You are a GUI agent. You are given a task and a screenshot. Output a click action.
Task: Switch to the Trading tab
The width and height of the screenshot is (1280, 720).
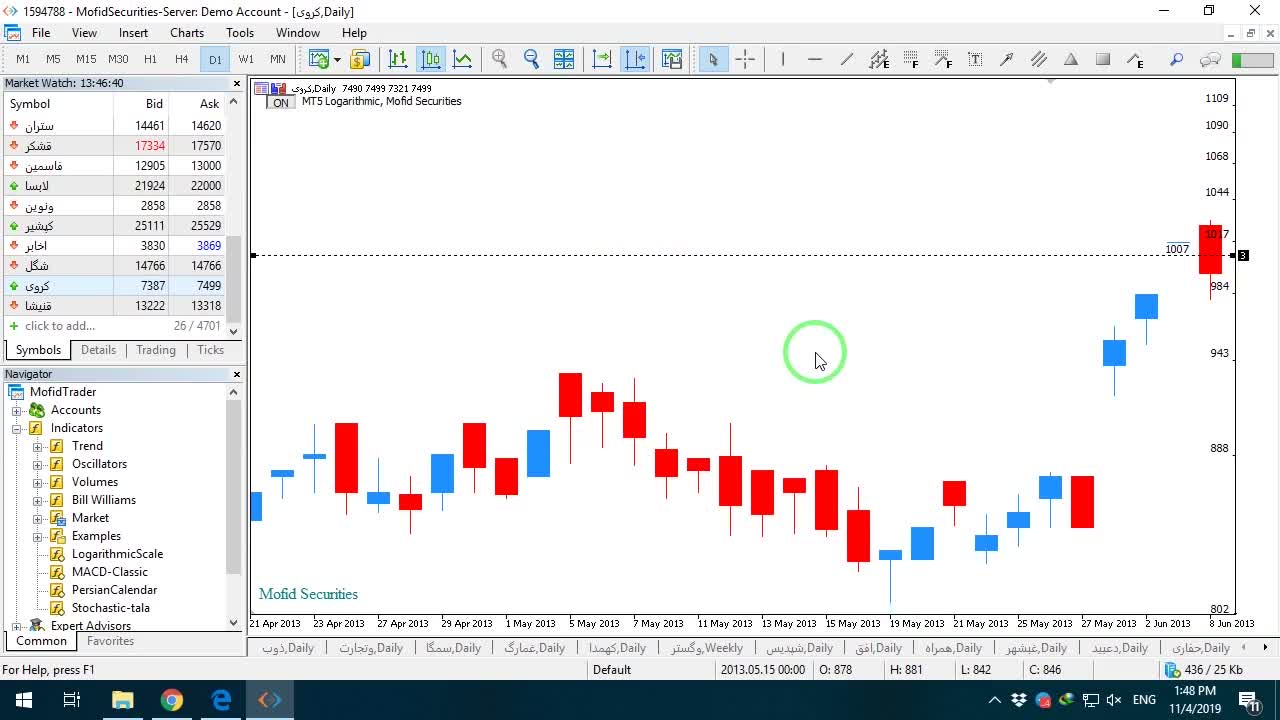(156, 350)
